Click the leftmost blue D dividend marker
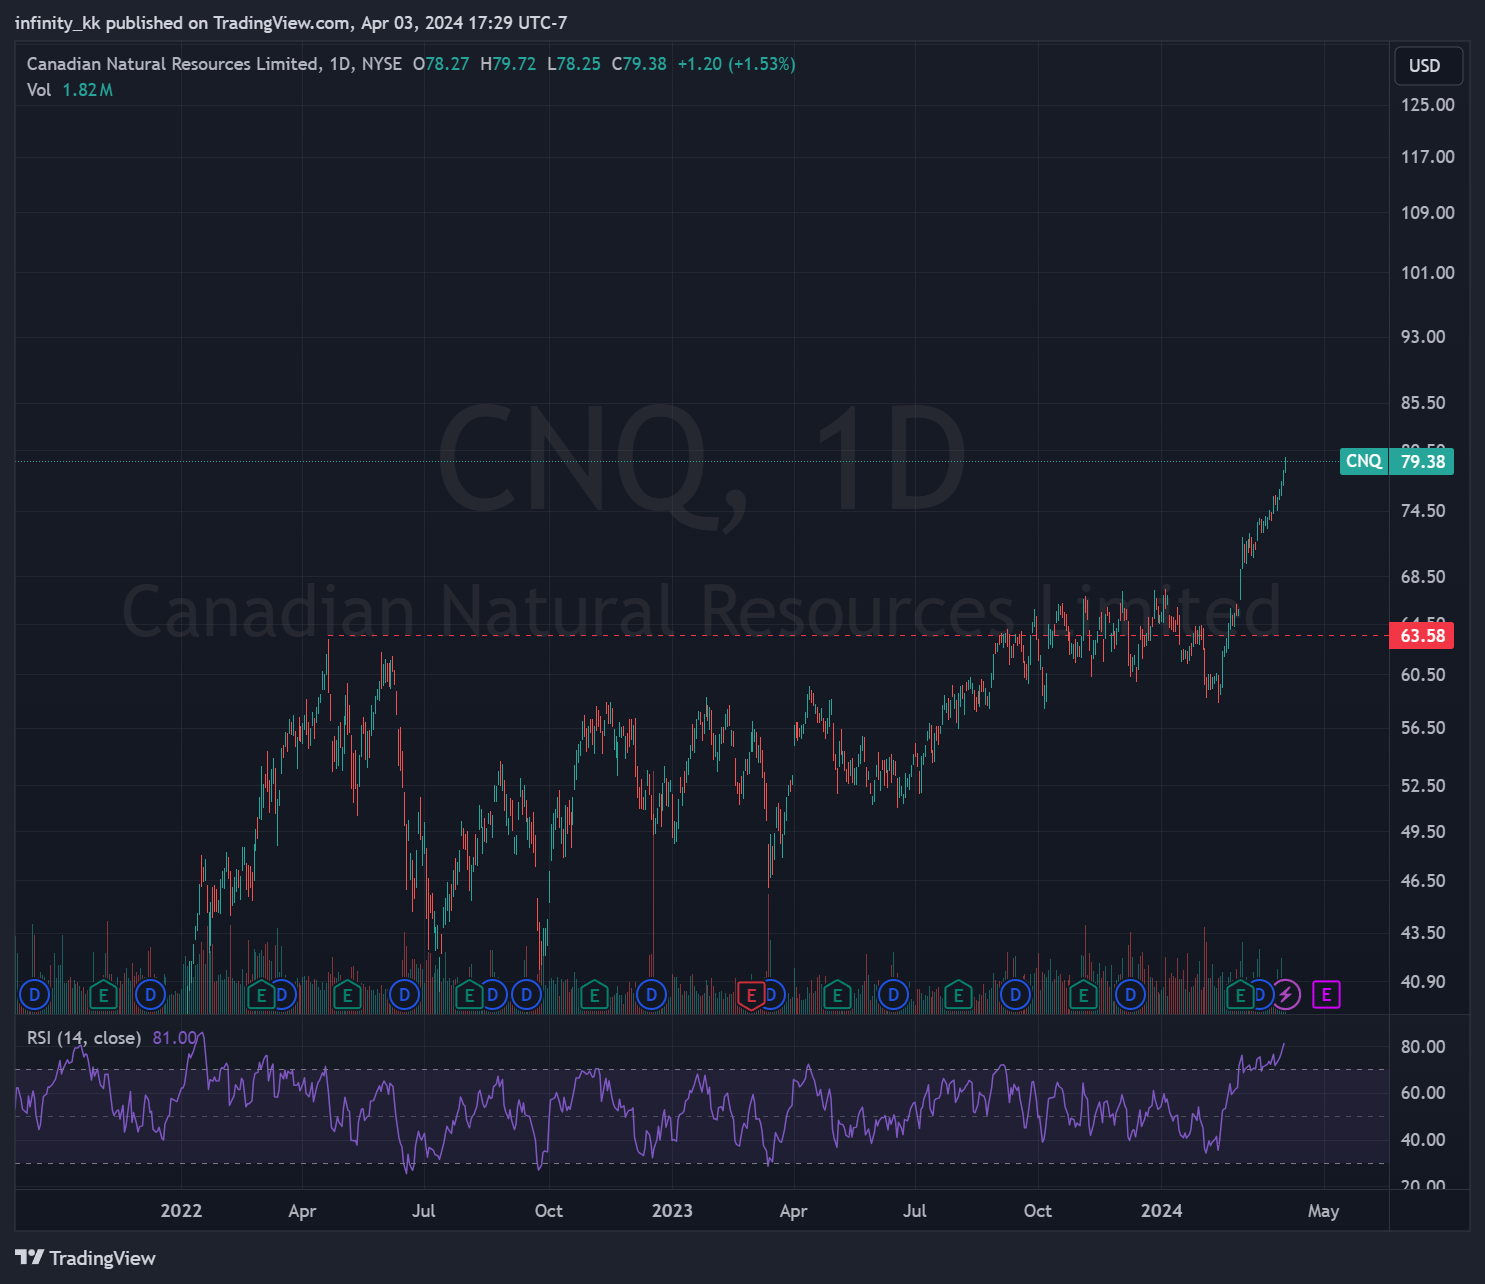 tap(35, 995)
